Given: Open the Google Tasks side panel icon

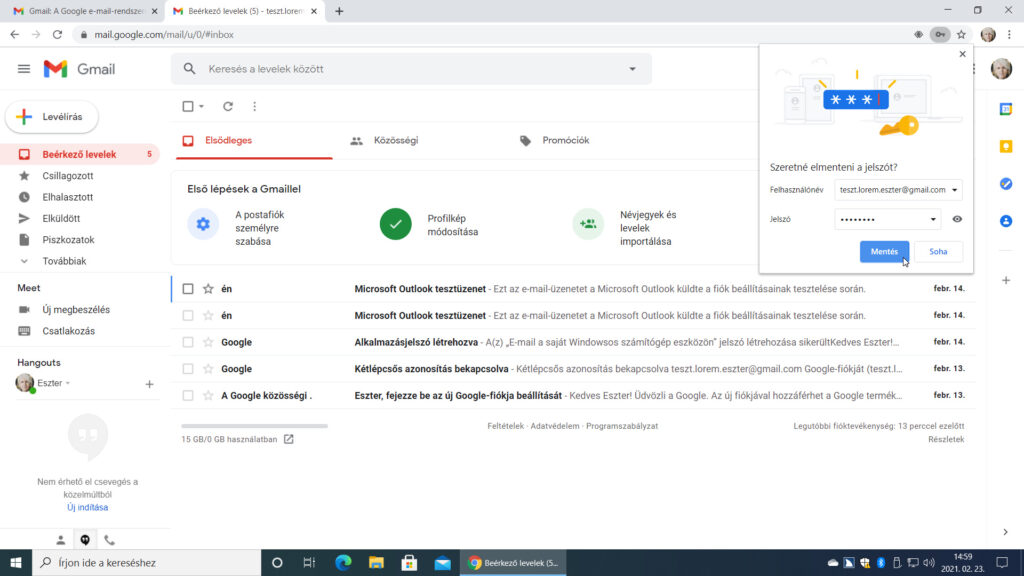Looking at the screenshot, I should [x=1006, y=184].
